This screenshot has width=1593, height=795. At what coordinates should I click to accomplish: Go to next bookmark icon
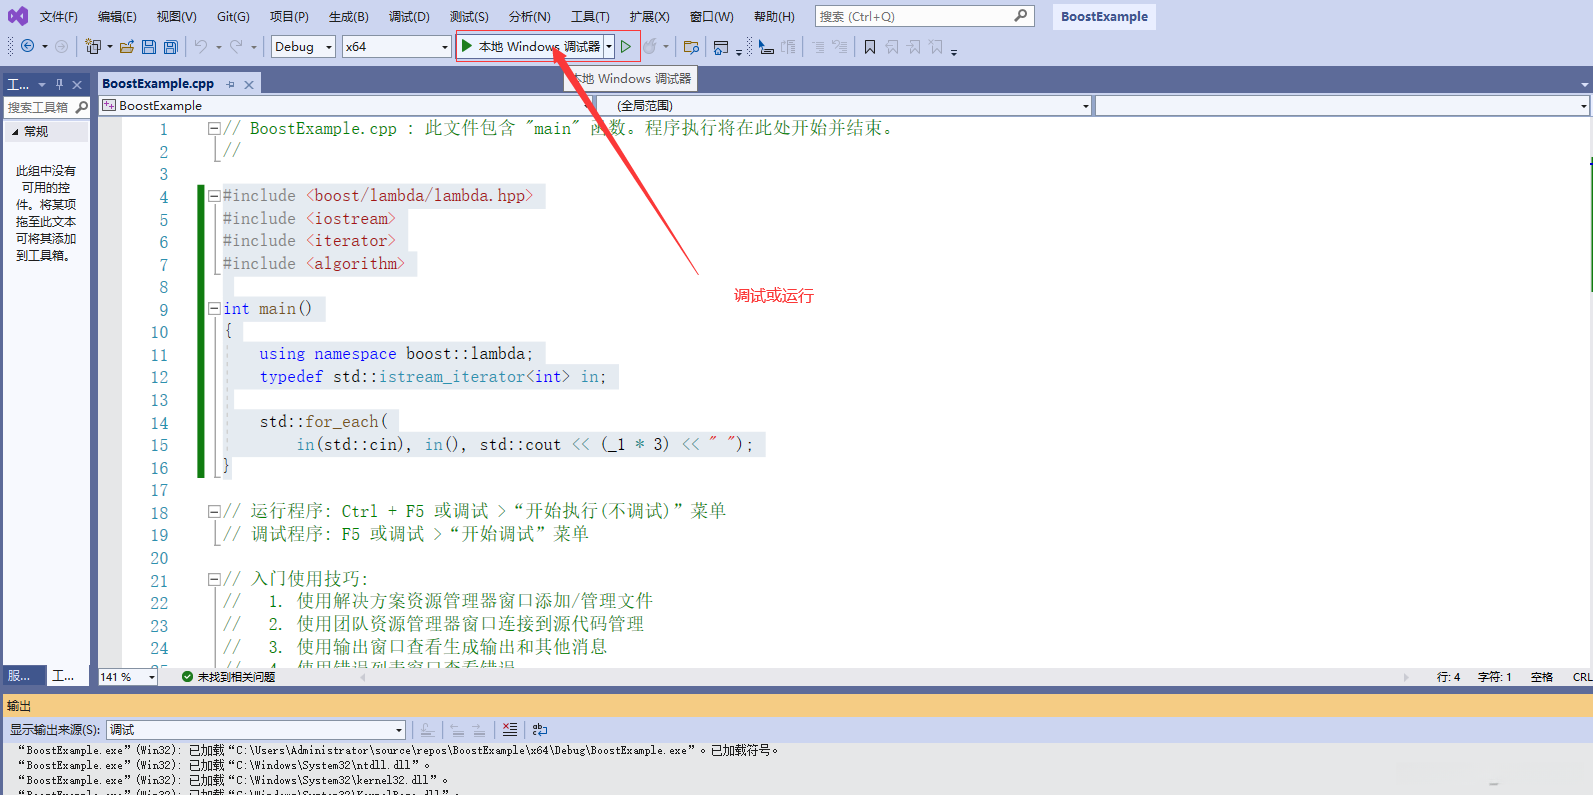pyautogui.click(x=914, y=46)
